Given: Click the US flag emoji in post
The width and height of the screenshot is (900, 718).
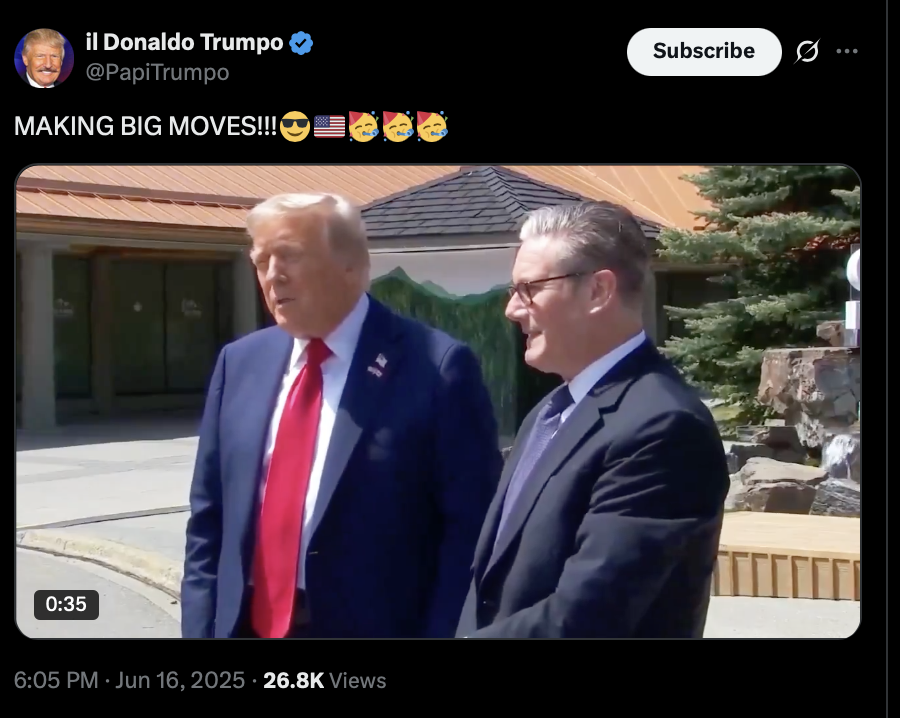Looking at the screenshot, I should pos(329,126).
